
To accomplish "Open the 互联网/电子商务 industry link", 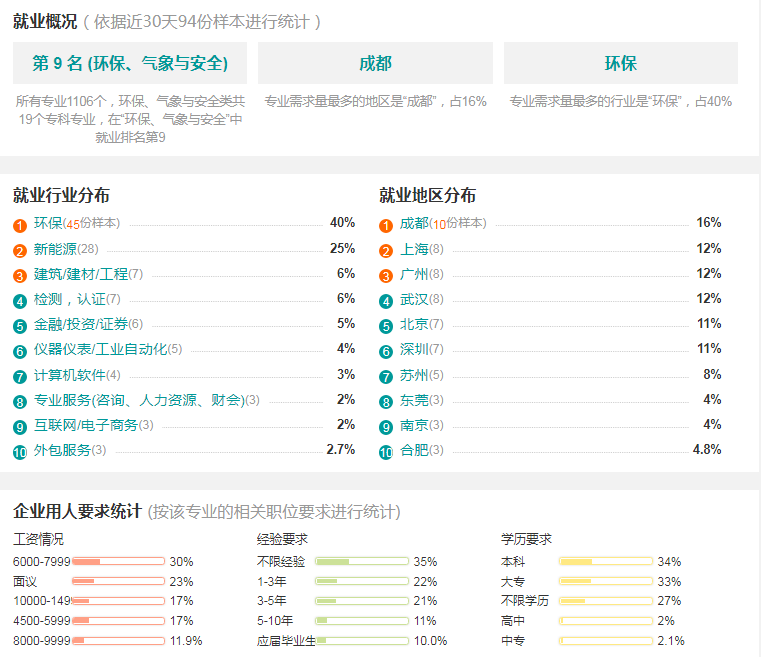I will pos(86,426).
